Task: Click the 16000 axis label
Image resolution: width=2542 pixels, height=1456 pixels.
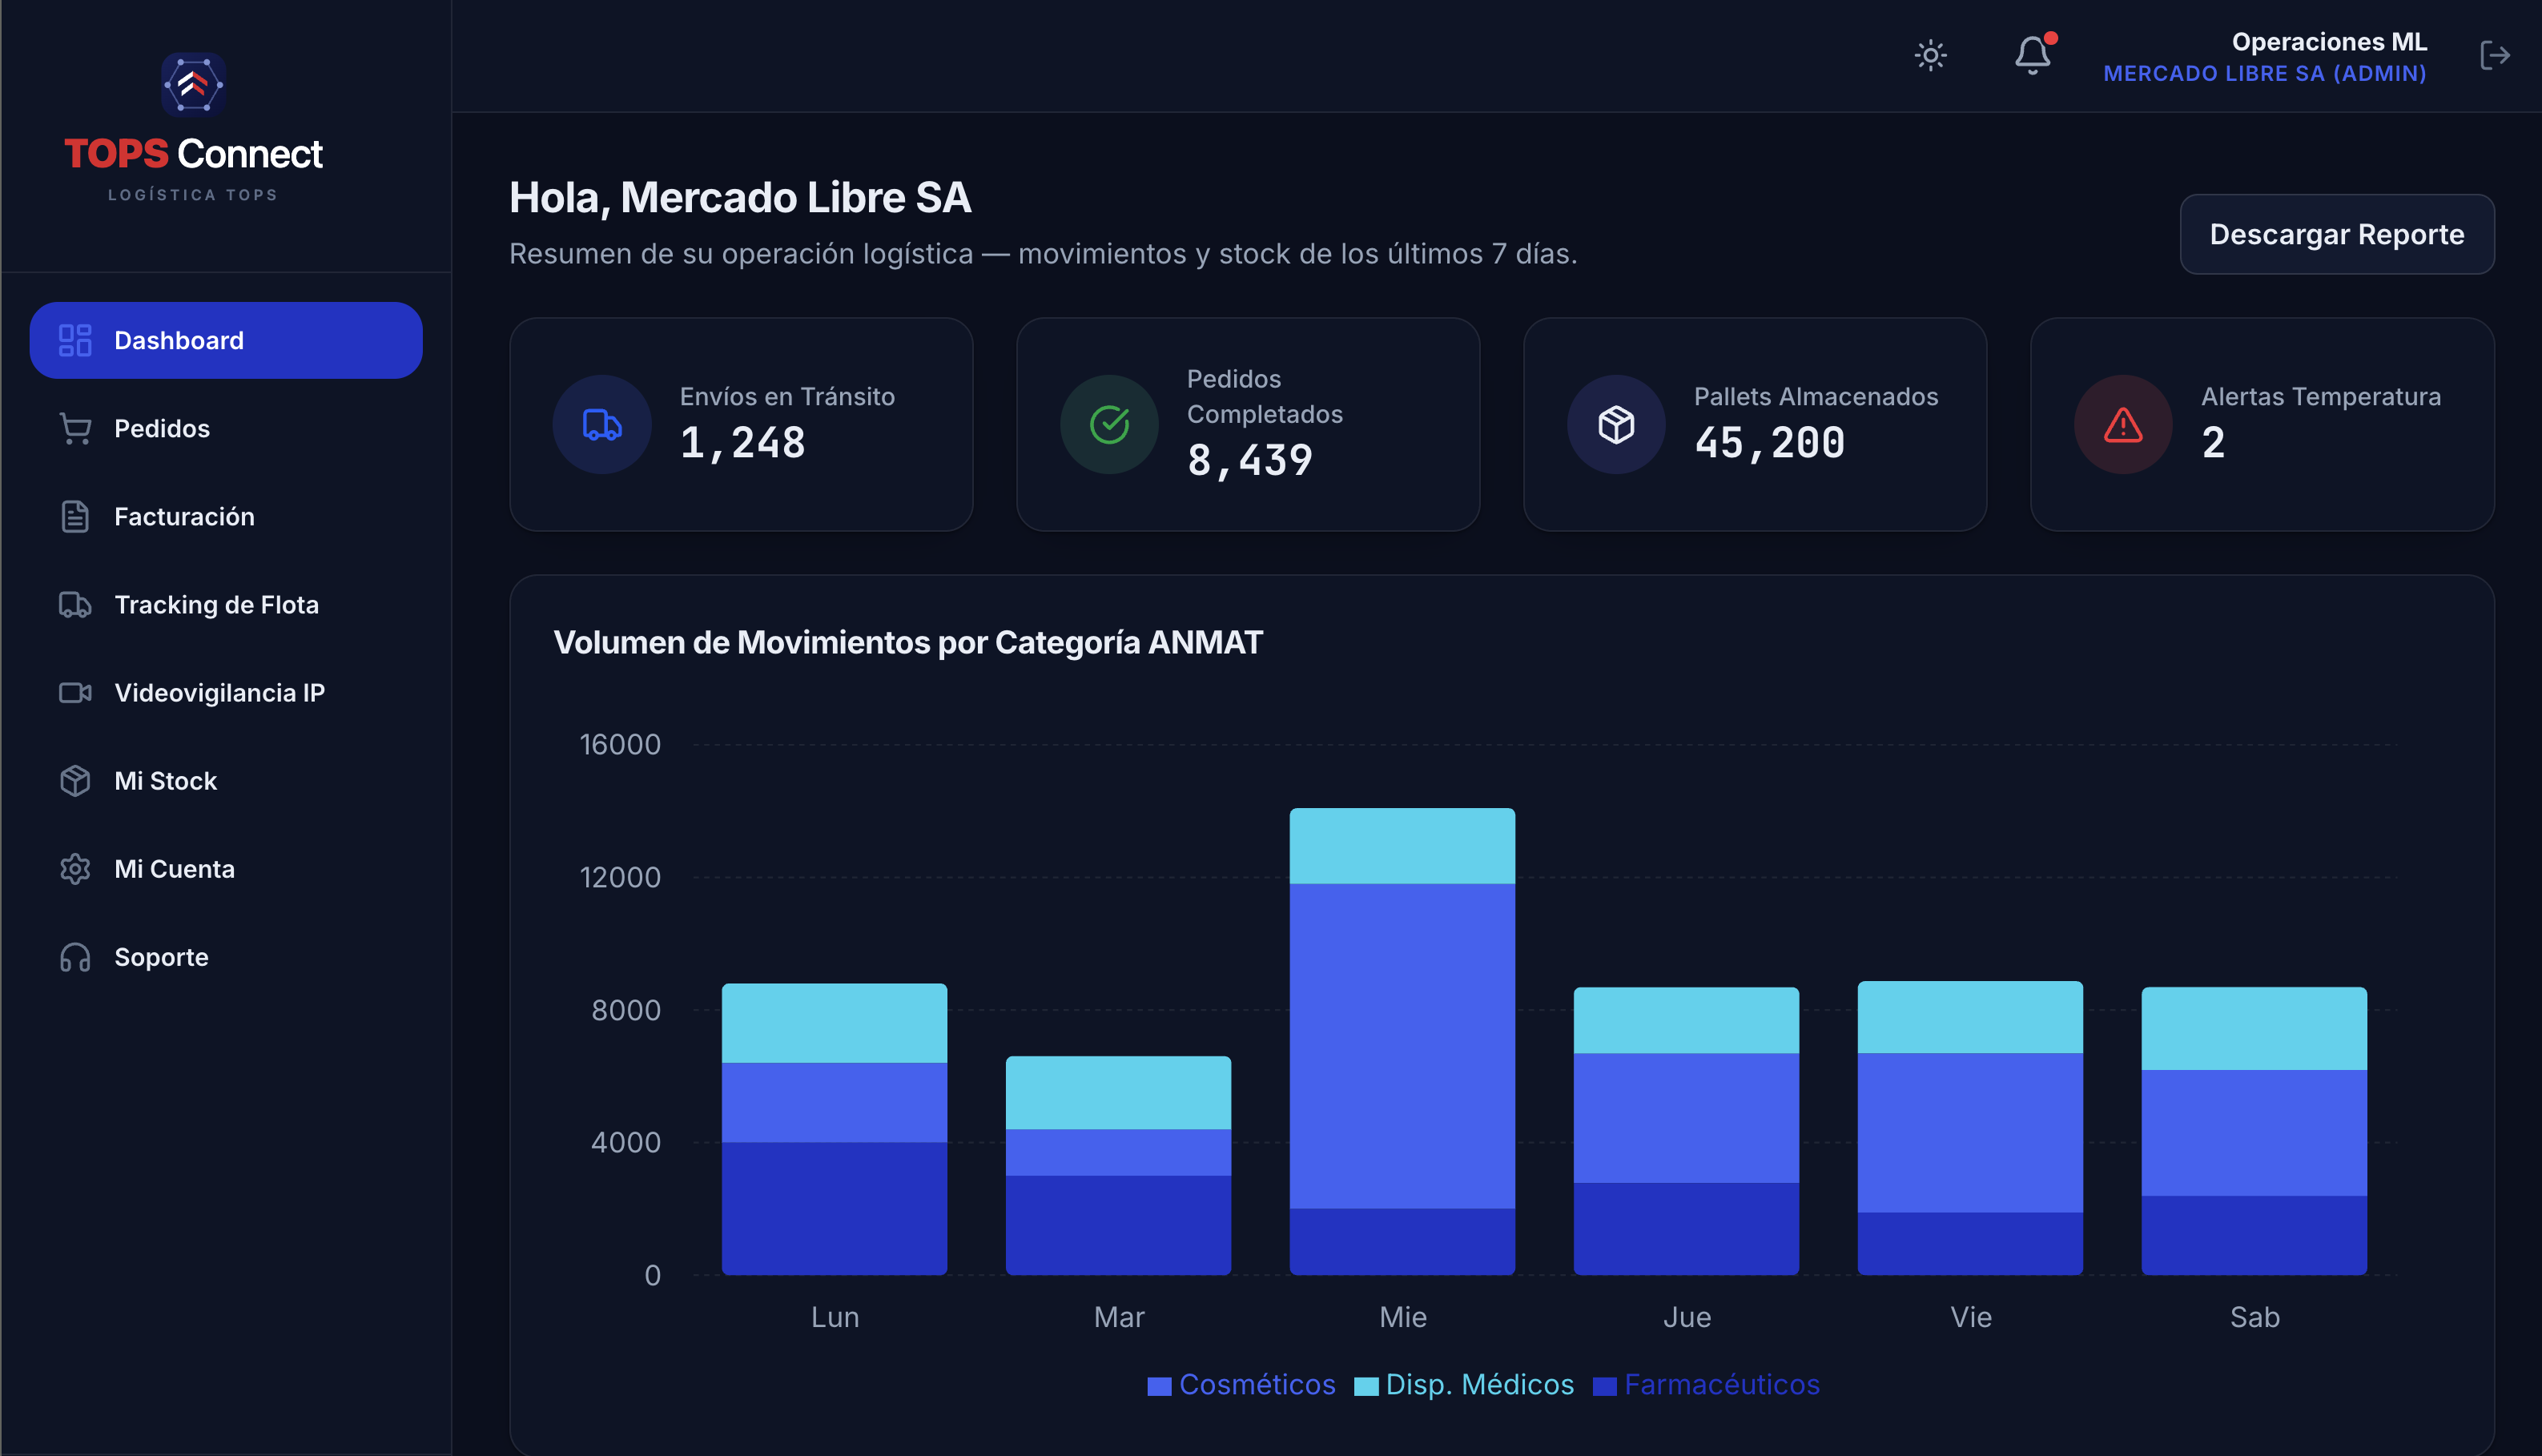Action: coord(620,744)
